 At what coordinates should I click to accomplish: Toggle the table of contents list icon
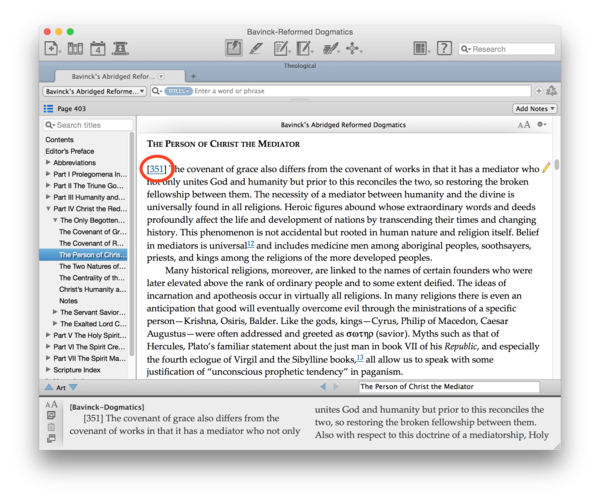(x=48, y=109)
